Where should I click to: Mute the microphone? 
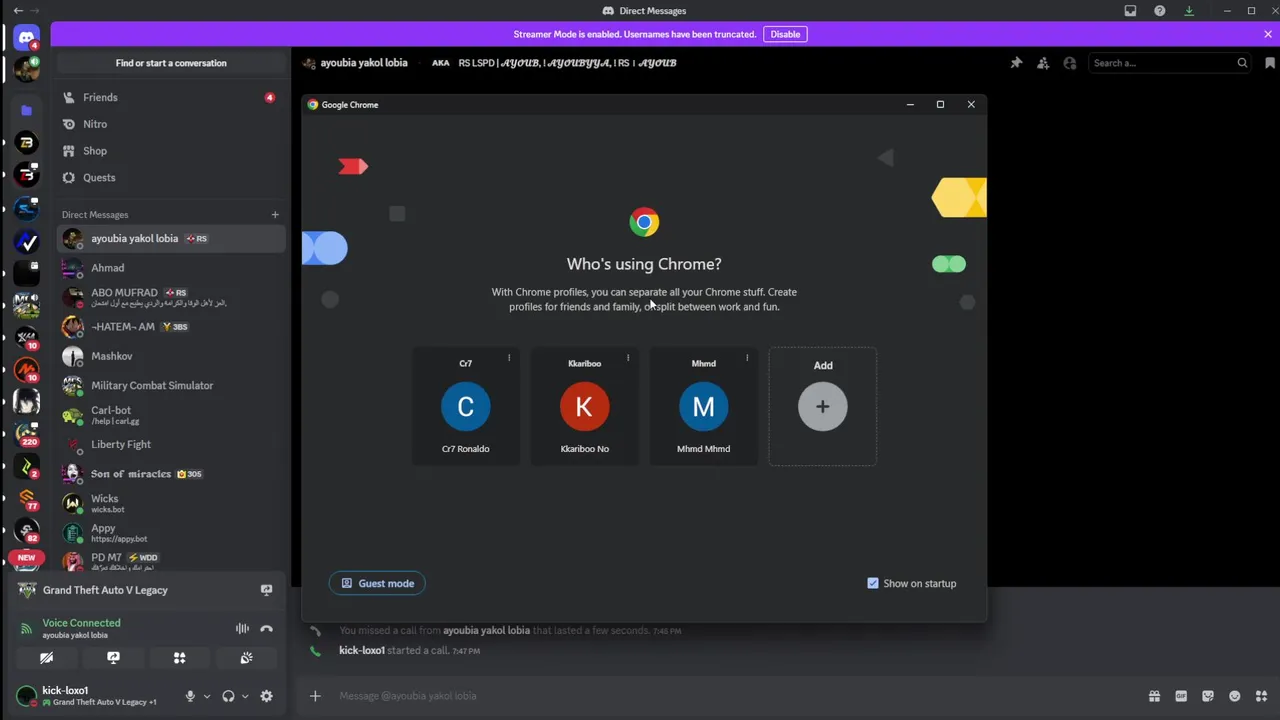click(190, 696)
